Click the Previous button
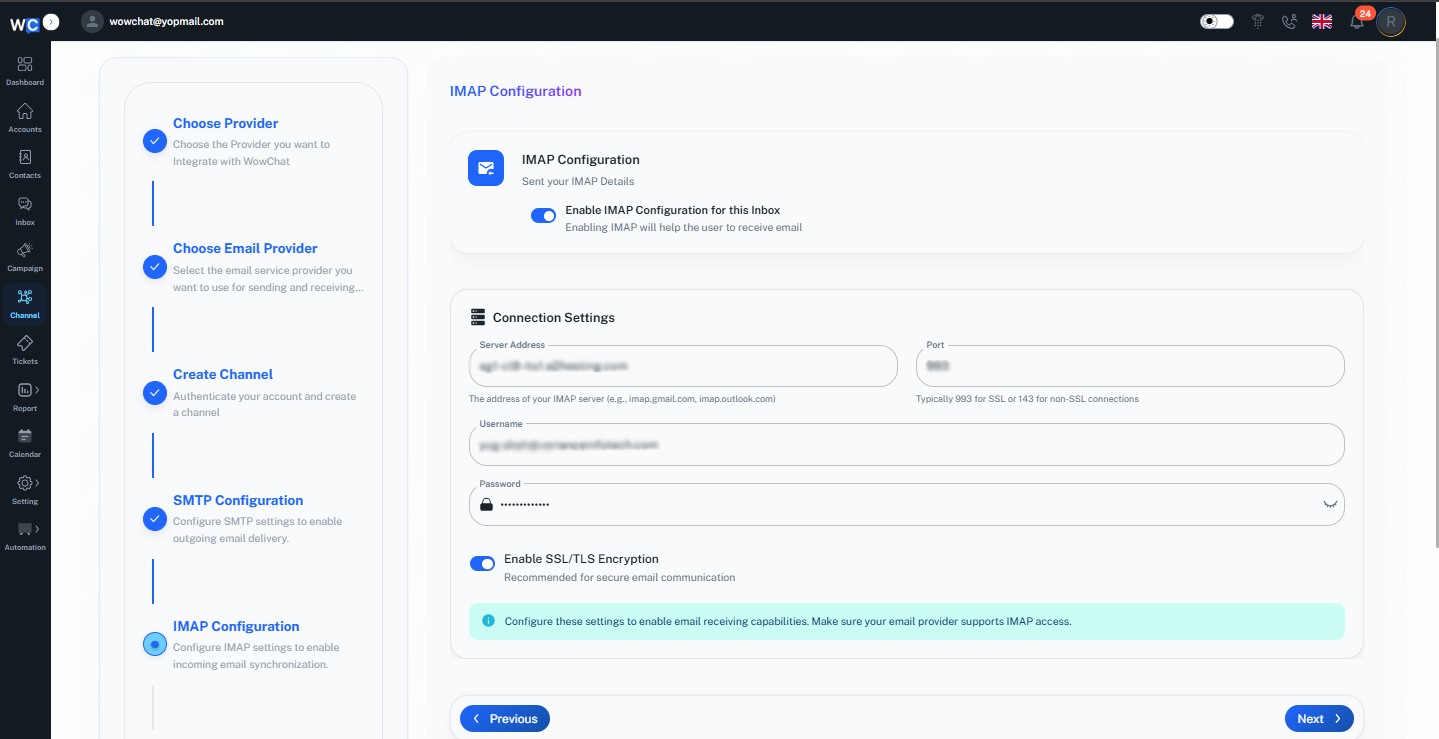Screen dimensions: 1439x739 [505, 719]
